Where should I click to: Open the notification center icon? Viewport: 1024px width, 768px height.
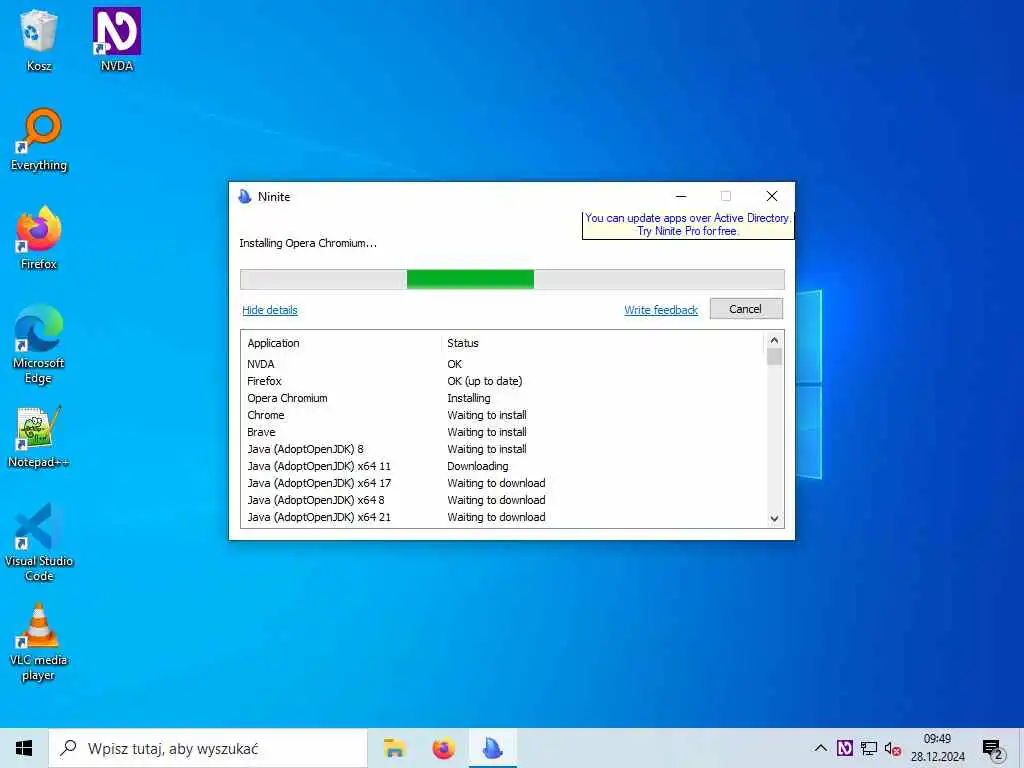(992, 750)
